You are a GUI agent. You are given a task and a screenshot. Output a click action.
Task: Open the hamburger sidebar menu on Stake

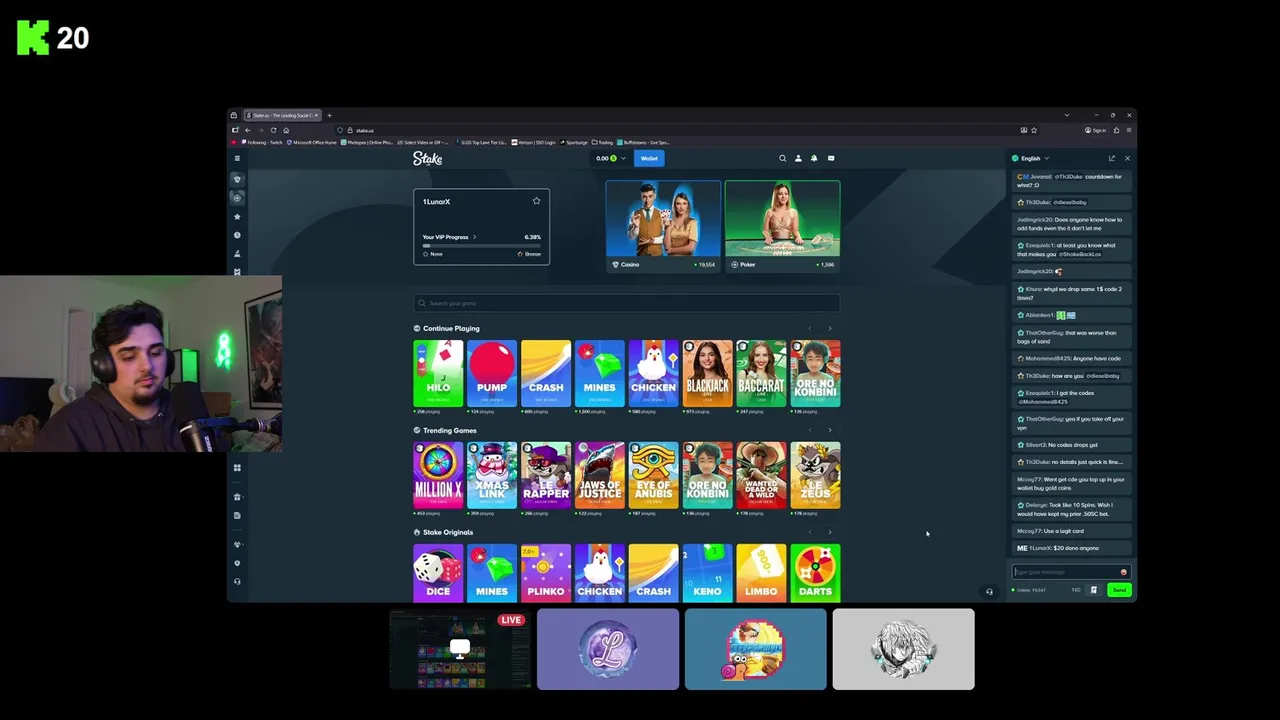237,158
